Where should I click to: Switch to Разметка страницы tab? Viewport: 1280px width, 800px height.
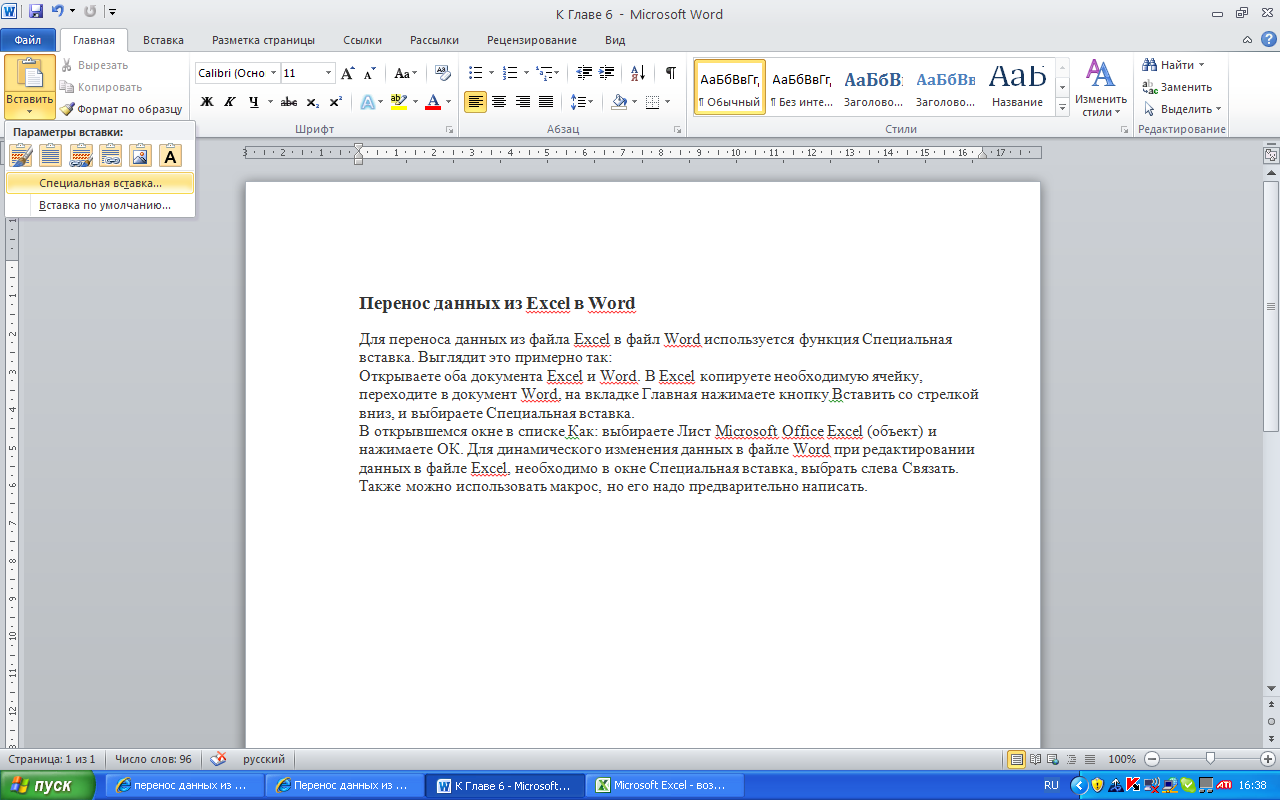tap(263, 40)
